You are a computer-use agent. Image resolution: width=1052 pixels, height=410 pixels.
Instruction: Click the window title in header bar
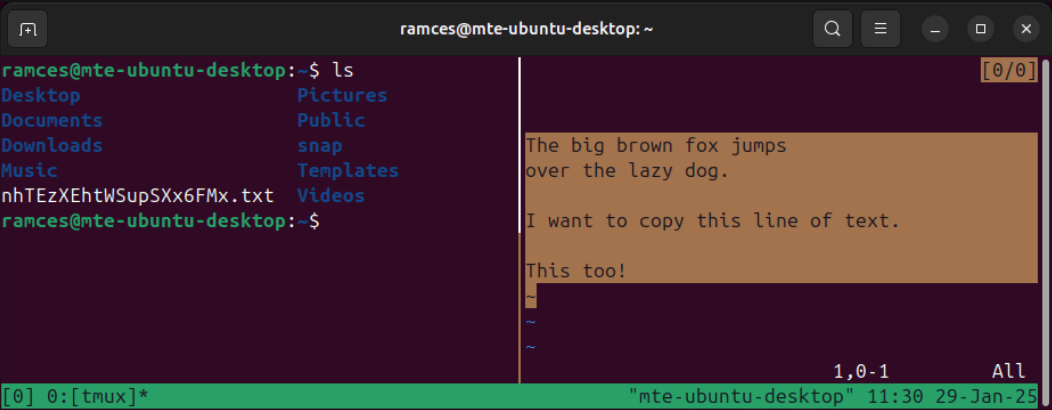click(x=526, y=29)
